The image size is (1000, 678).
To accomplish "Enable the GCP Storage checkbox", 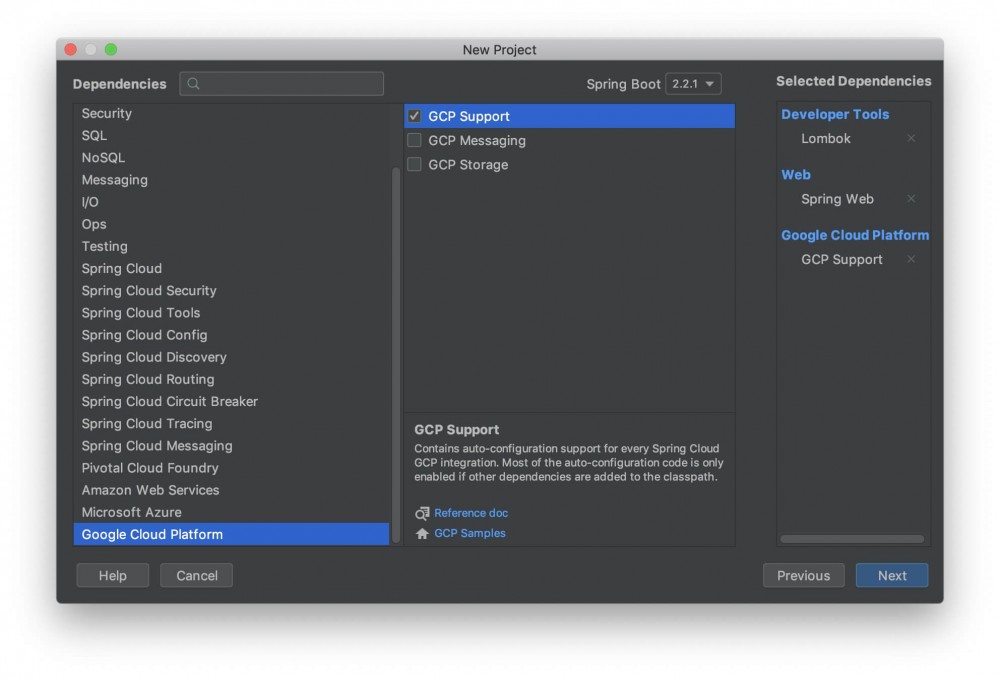I will [414, 165].
